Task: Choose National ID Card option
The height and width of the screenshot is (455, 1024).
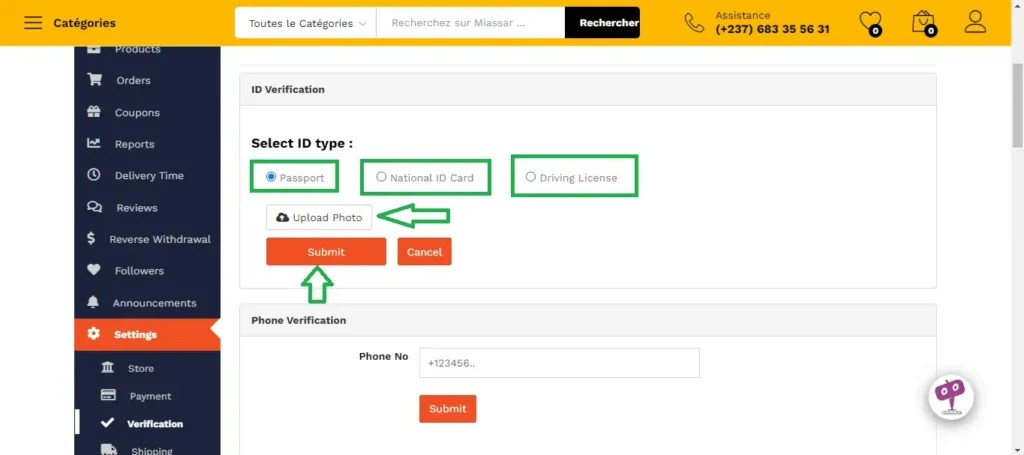Action: click(x=381, y=177)
